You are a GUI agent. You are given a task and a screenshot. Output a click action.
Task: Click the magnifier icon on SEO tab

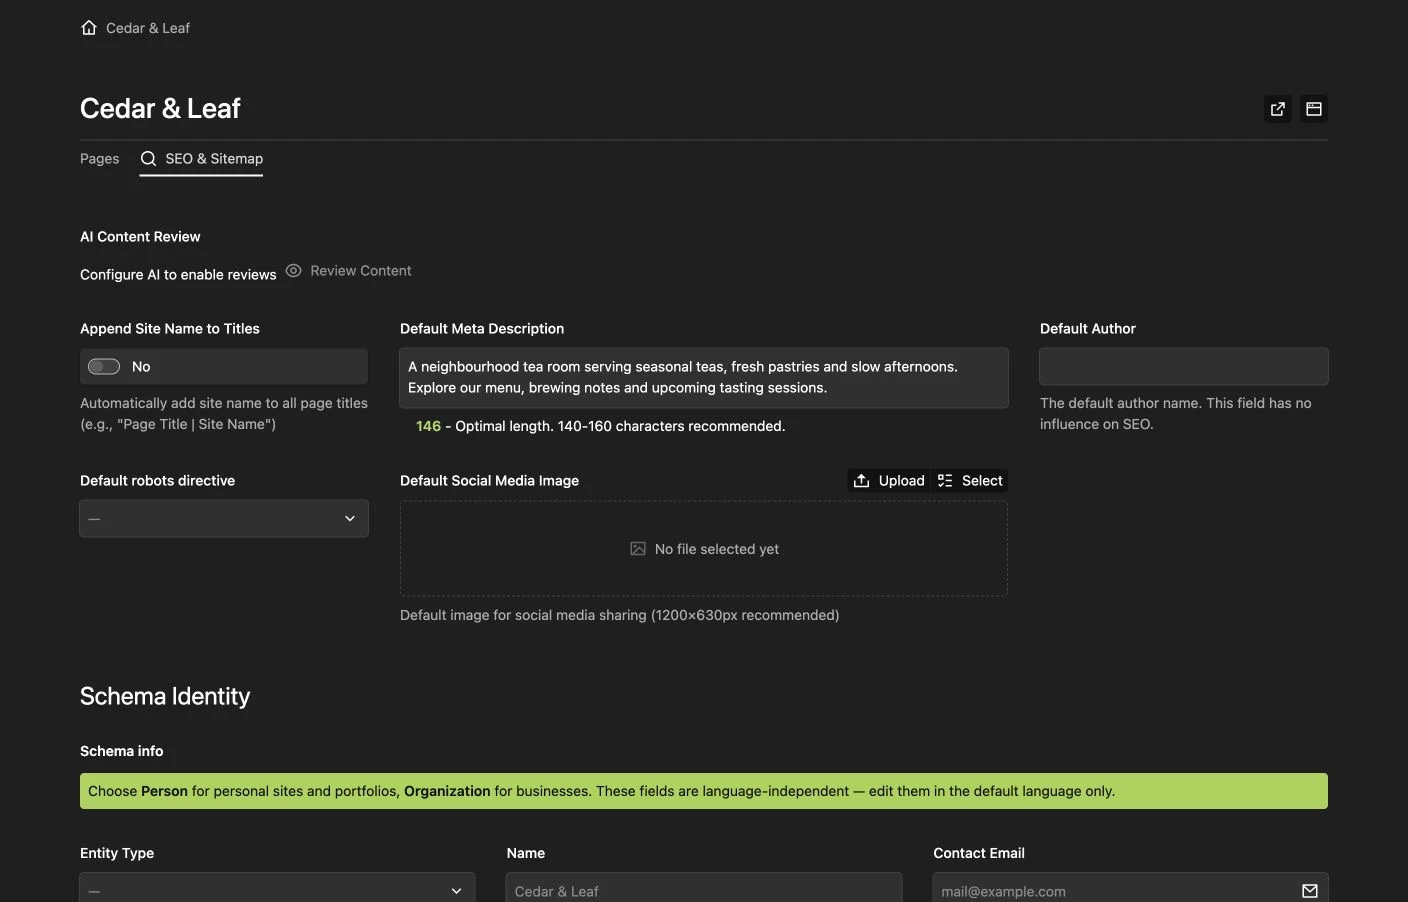point(149,158)
